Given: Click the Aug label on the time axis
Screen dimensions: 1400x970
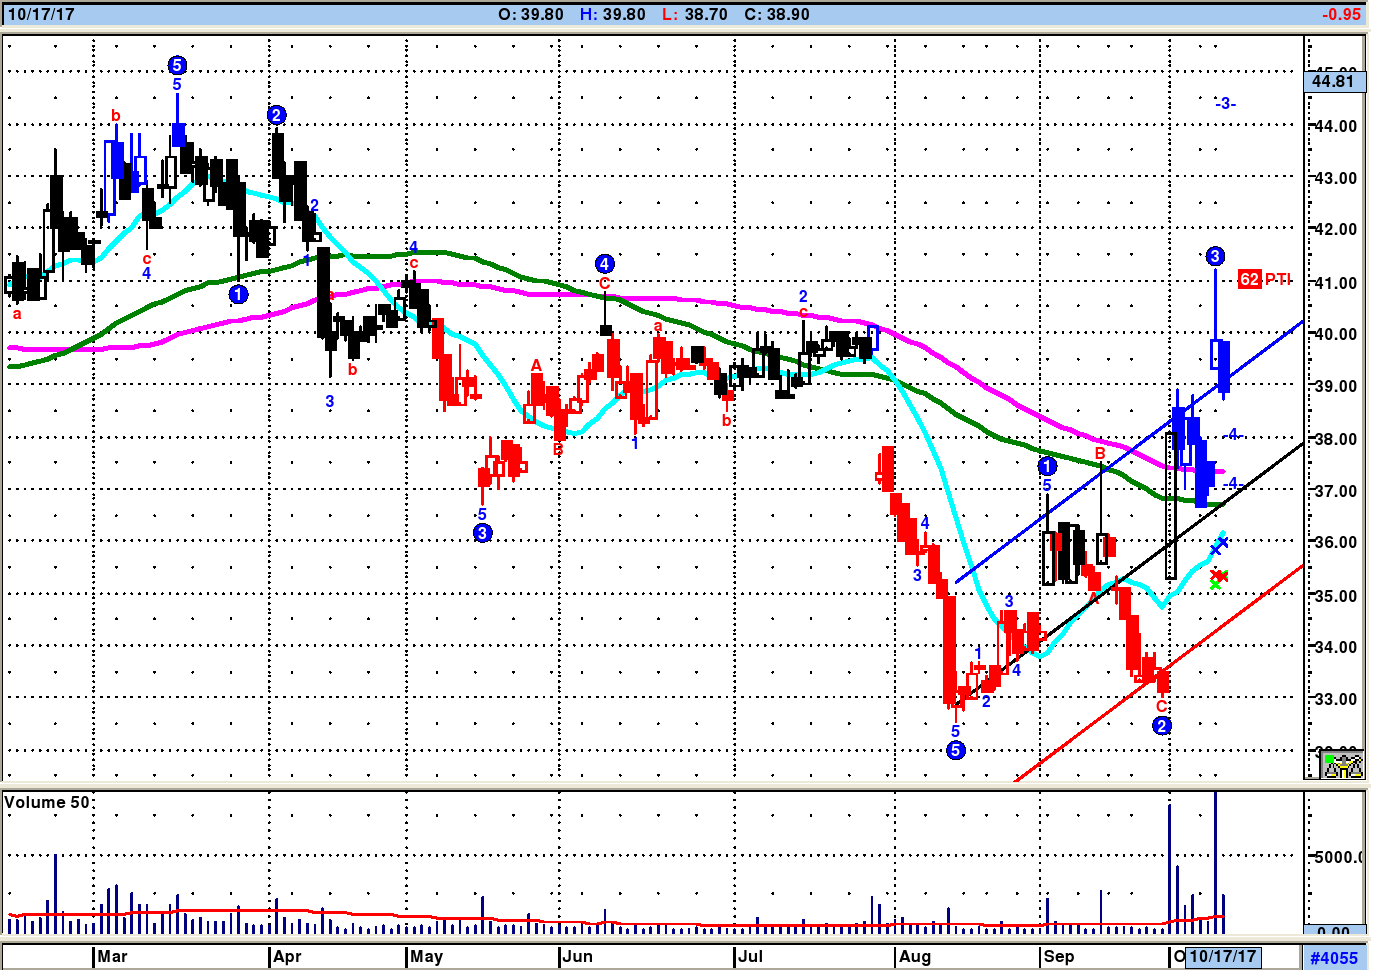Looking at the screenshot, I should [914, 956].
